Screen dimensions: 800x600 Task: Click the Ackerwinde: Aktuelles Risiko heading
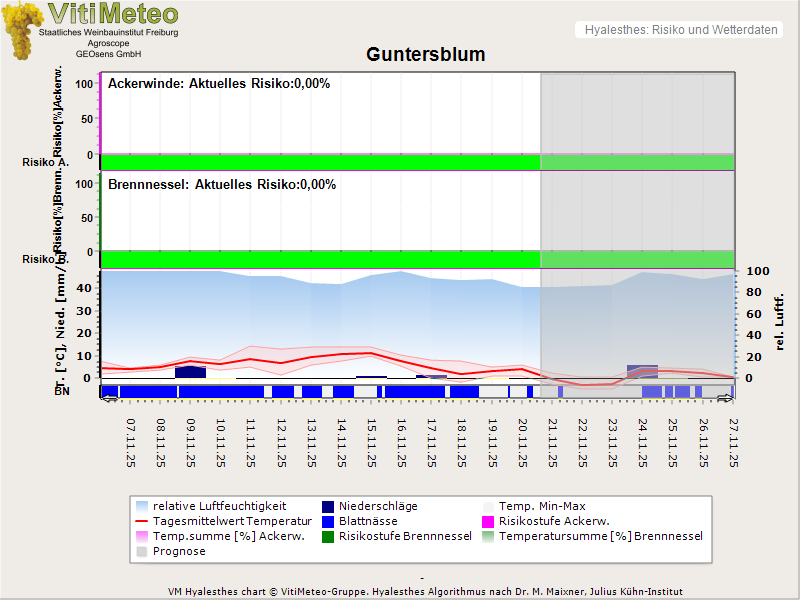tap(219, 84)
